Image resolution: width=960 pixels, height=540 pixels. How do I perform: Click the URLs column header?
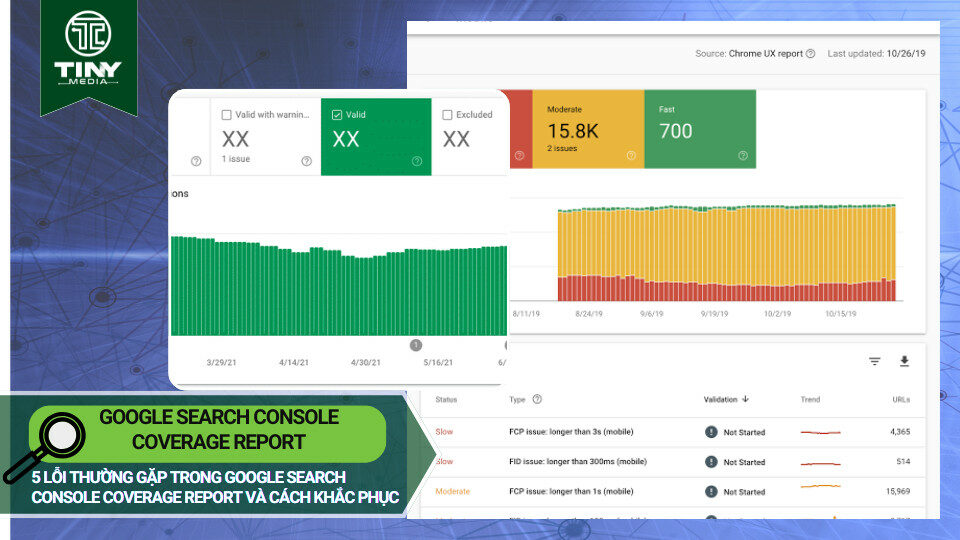[x=901, y=400]
